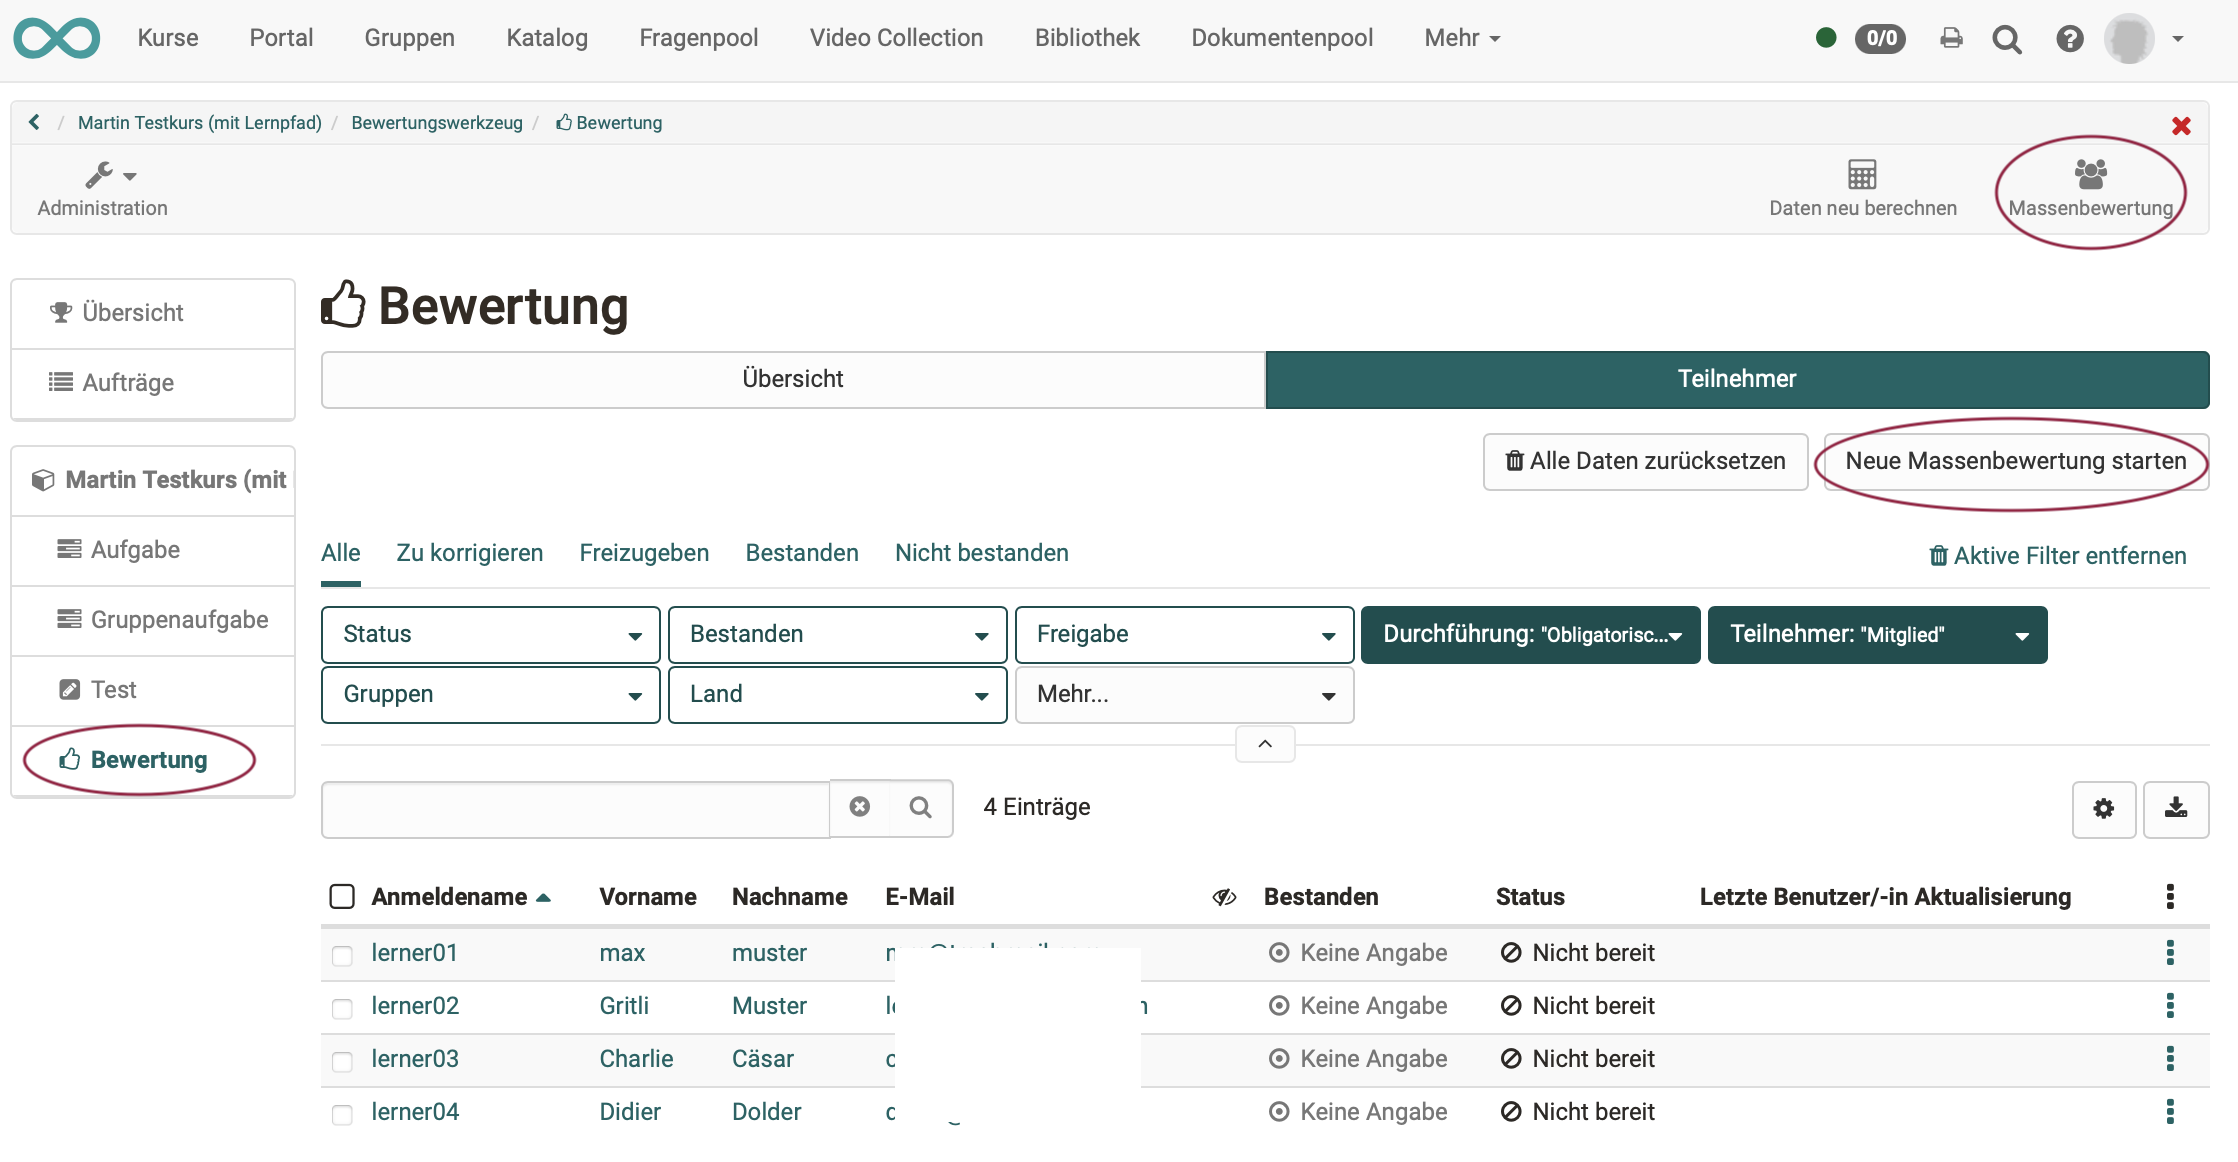Screen dimensions: 2238x1162
Task: Open the Gruppen filter dropdown
Action: pos(491,694)
